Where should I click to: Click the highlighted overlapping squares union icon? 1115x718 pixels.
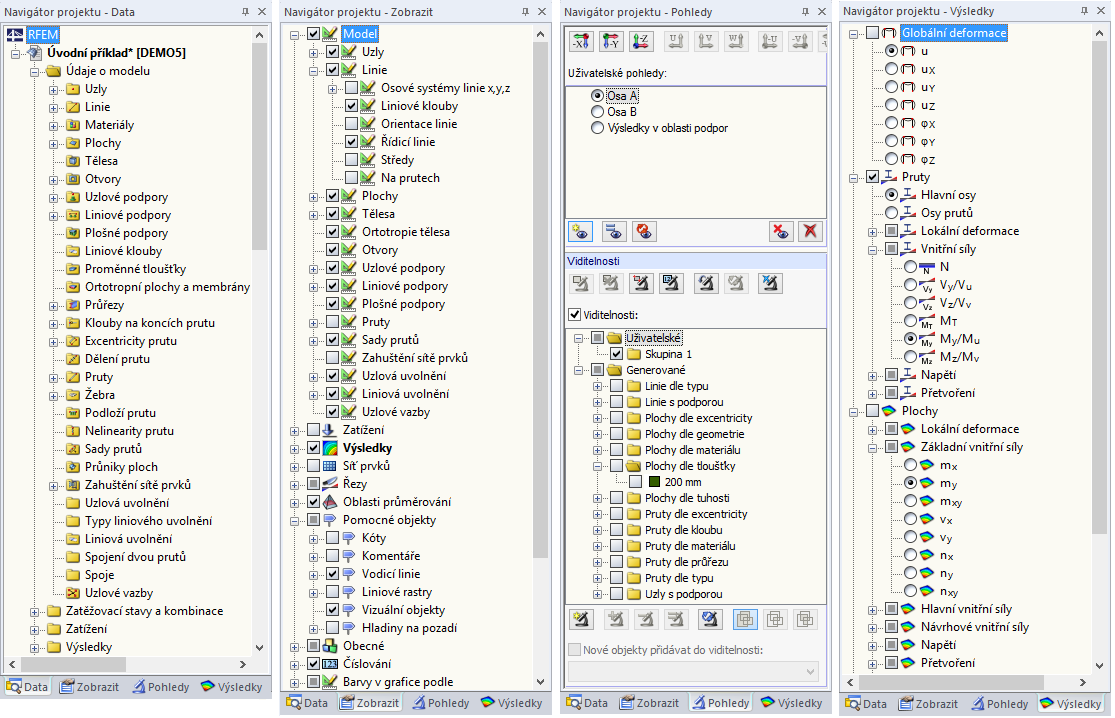(745, 619)
